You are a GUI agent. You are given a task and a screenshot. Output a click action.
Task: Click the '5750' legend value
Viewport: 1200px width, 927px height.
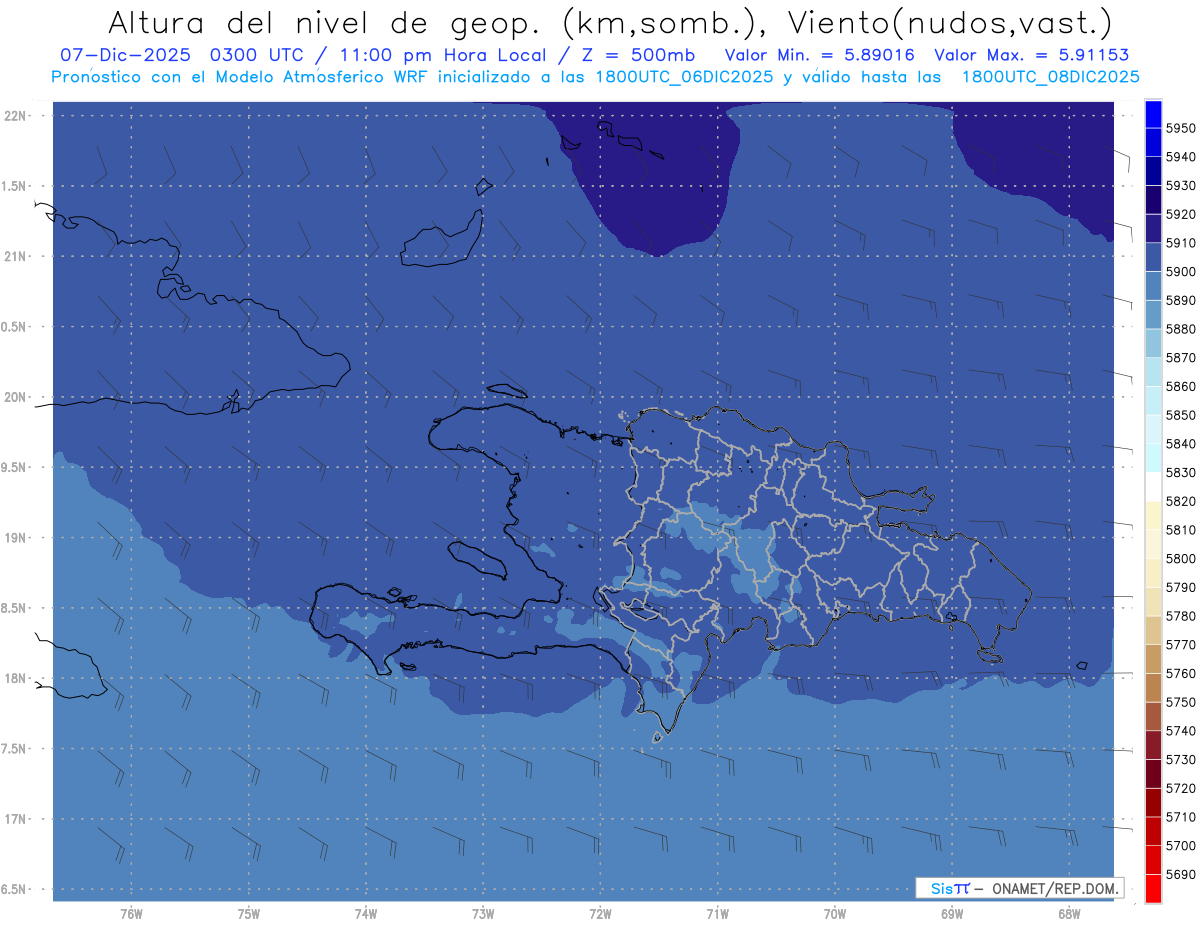(1180, 702)
